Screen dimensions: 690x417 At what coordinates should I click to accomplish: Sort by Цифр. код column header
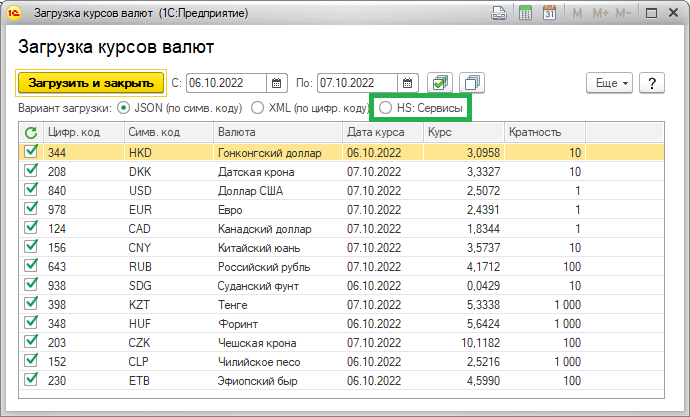84,132
